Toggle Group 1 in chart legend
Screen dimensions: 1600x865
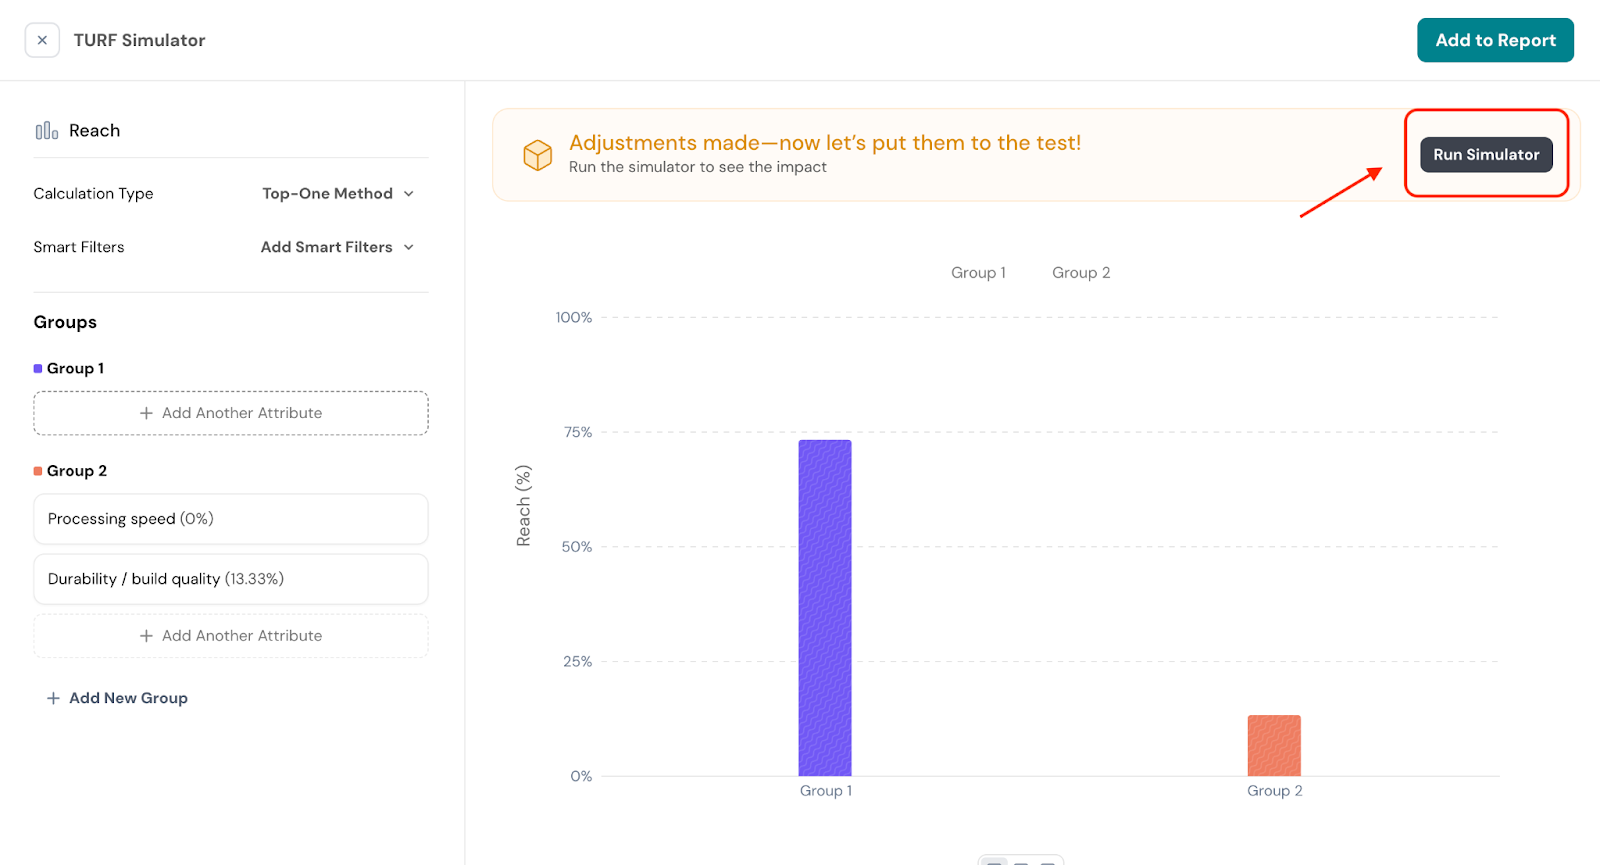977,273
